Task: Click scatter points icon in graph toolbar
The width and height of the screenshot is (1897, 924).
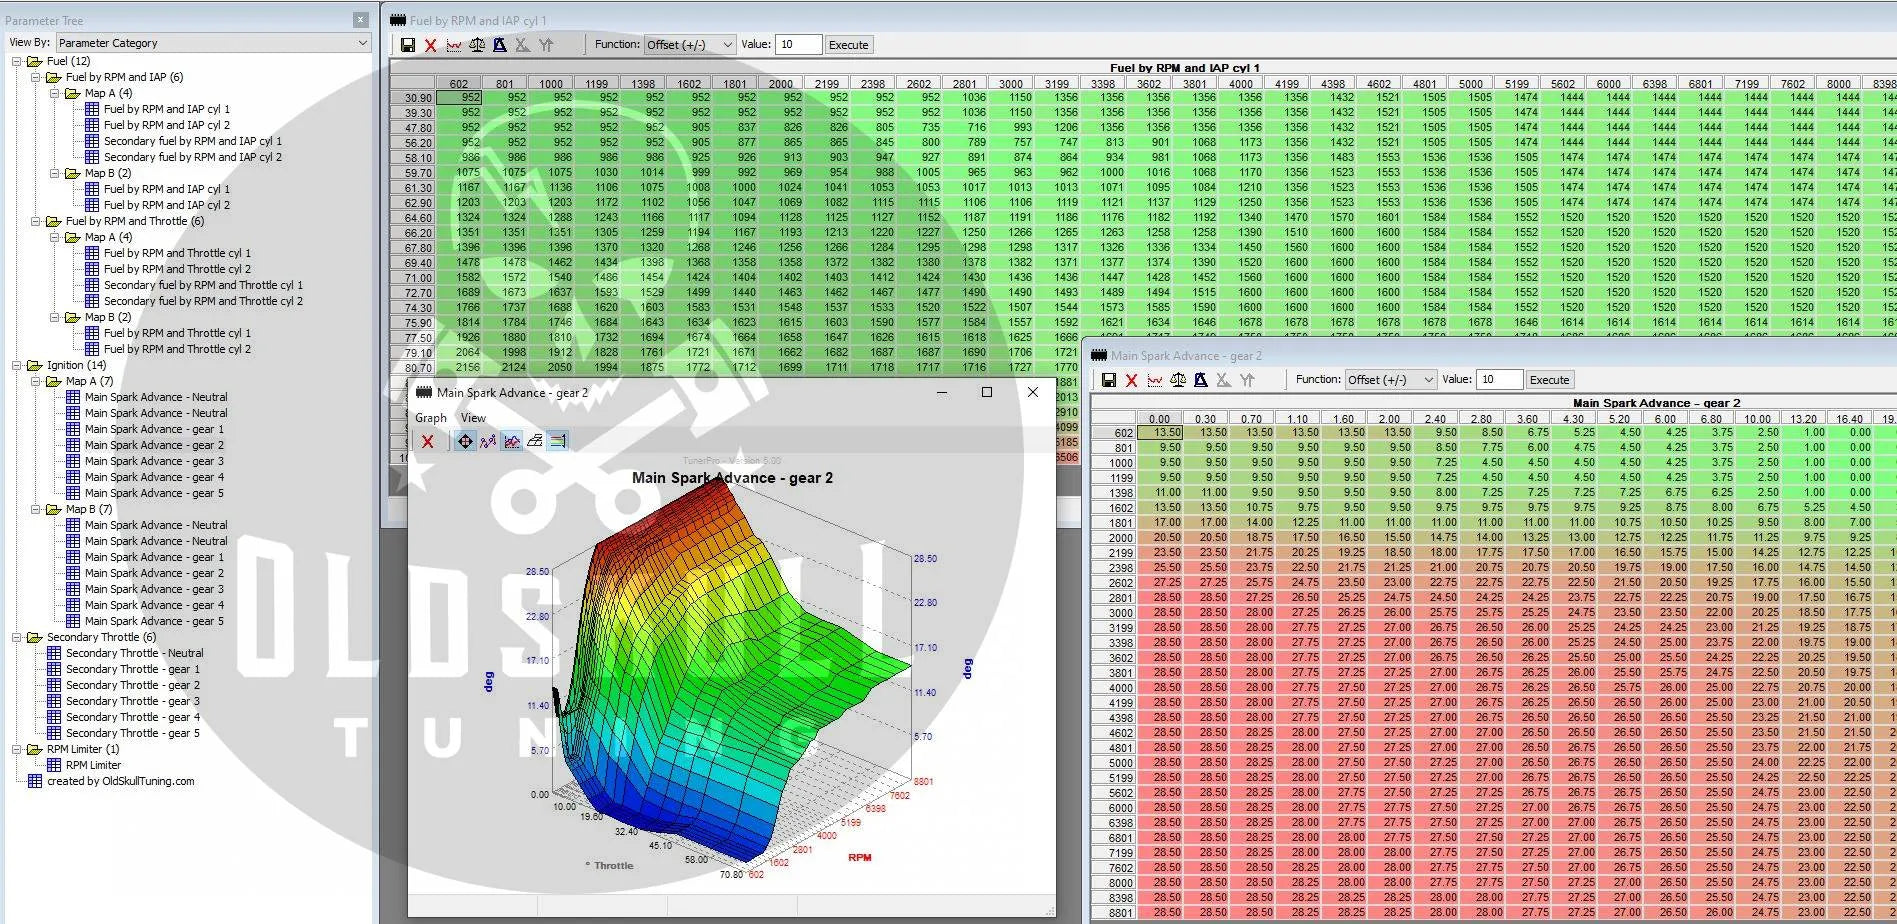Action: (488, 441)
